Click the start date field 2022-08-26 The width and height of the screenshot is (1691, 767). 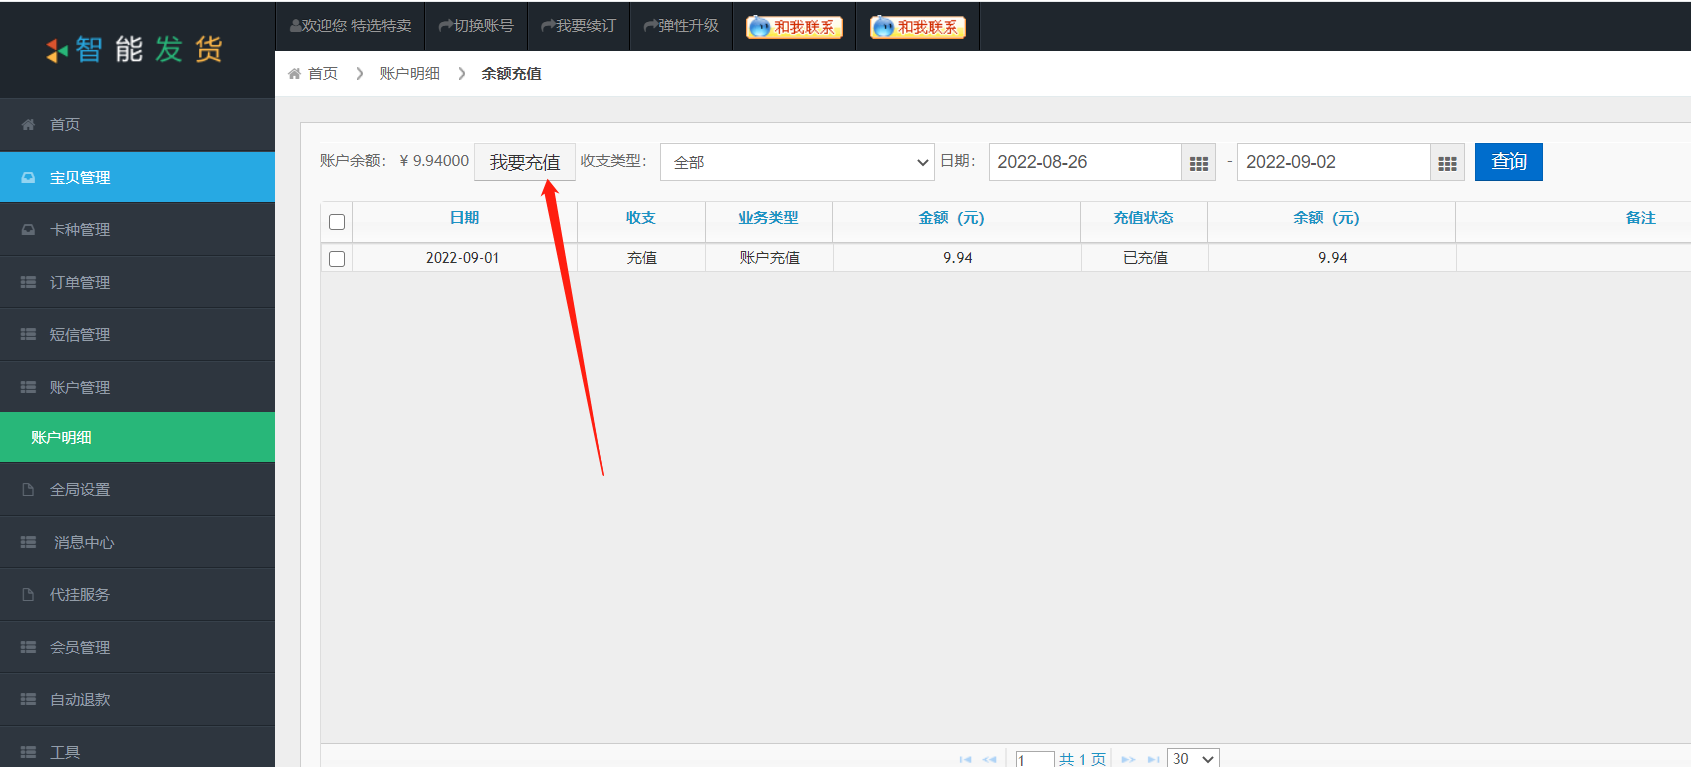(x=1084, y=162)
